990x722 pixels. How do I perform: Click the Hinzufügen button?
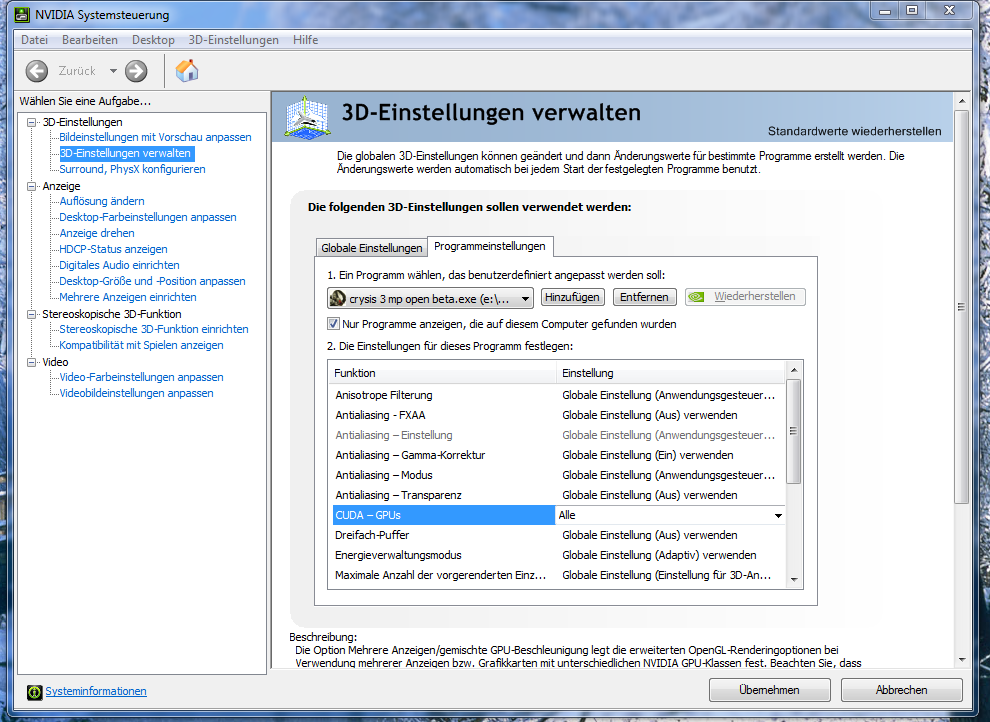572,297
